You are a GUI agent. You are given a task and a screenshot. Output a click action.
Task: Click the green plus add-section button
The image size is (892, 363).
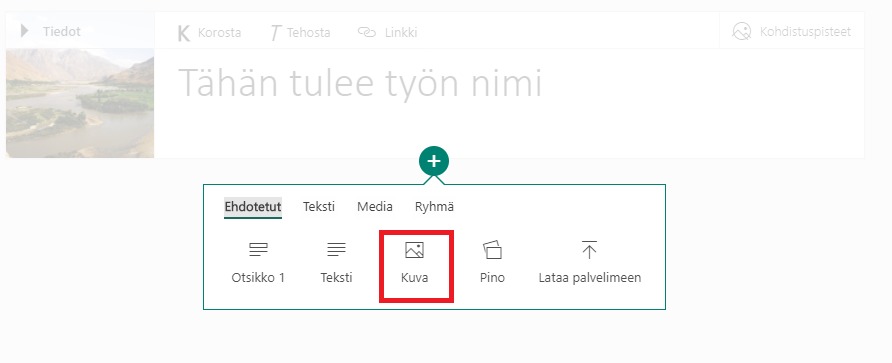(434, 161)
